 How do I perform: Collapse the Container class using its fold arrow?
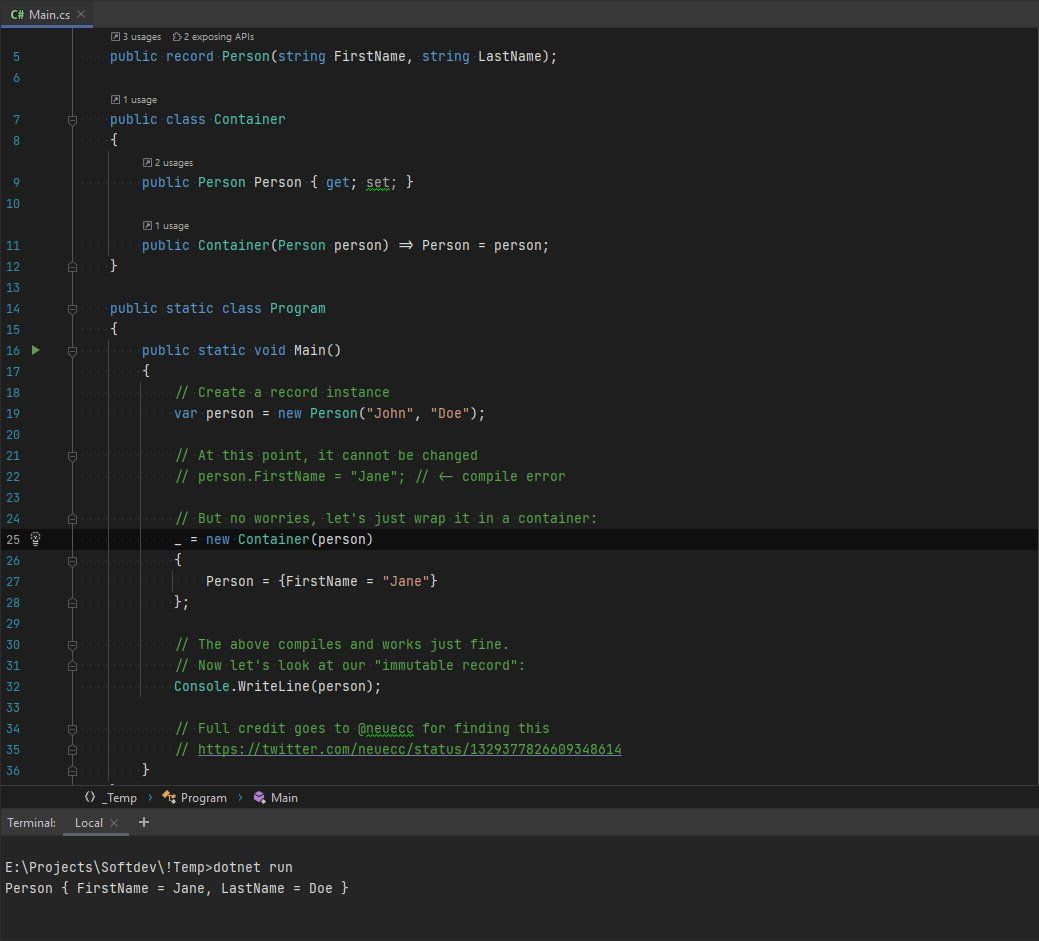[x=72, y=120]
